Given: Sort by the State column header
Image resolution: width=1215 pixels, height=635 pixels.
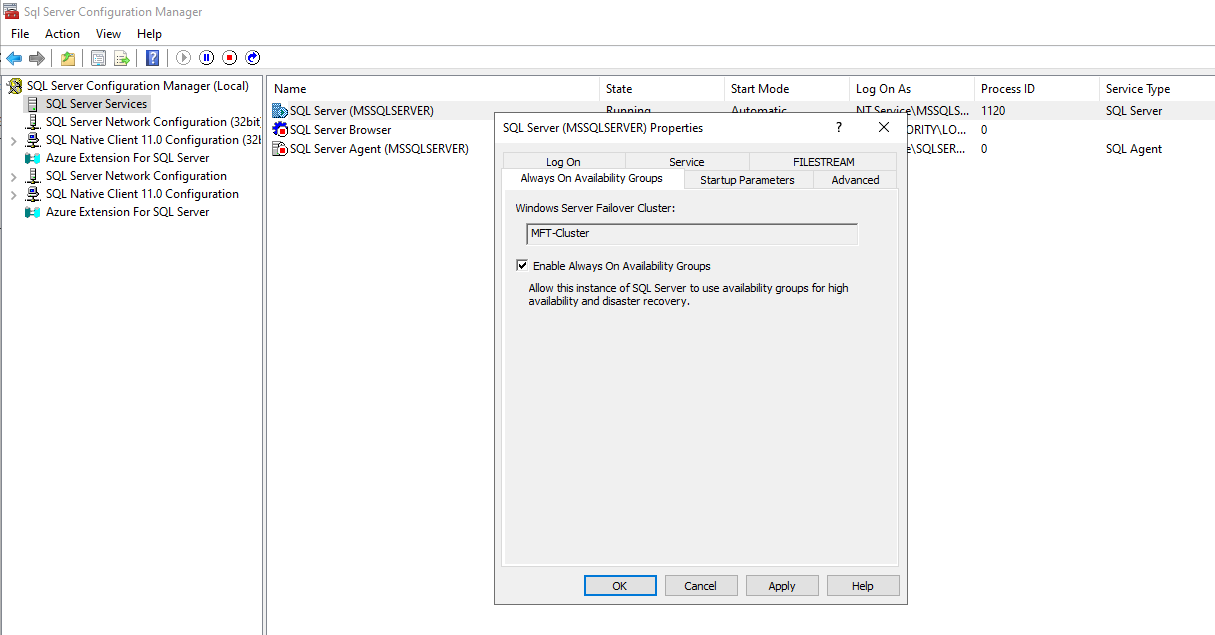Looking at the screenshot, I should coord(662,89).
